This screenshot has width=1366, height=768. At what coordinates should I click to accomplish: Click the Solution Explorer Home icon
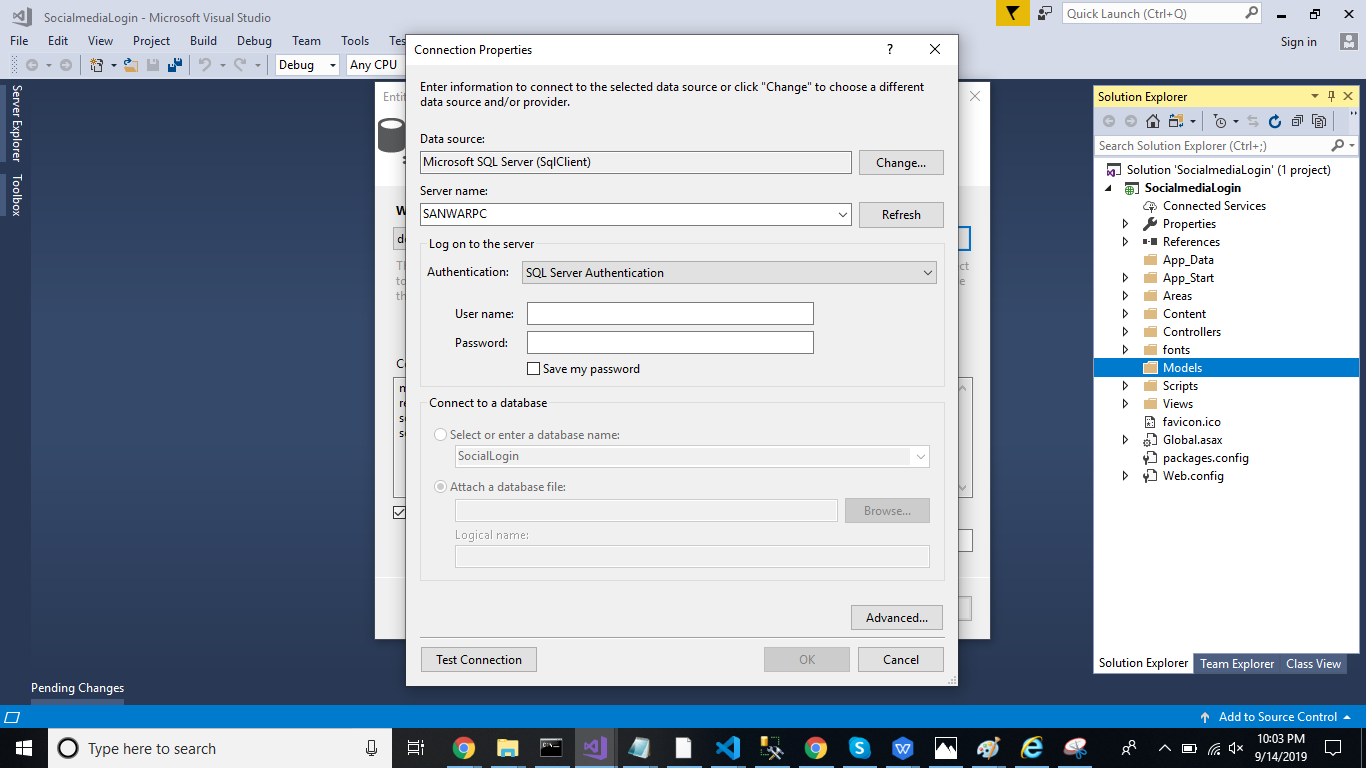(1153, 121)
